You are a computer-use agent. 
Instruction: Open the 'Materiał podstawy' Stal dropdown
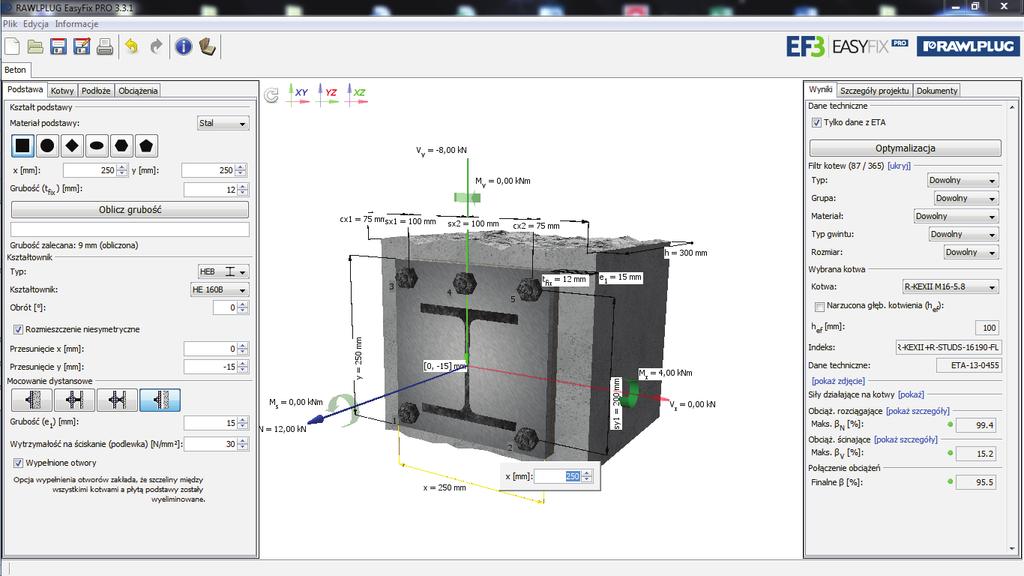coord(223,123)
